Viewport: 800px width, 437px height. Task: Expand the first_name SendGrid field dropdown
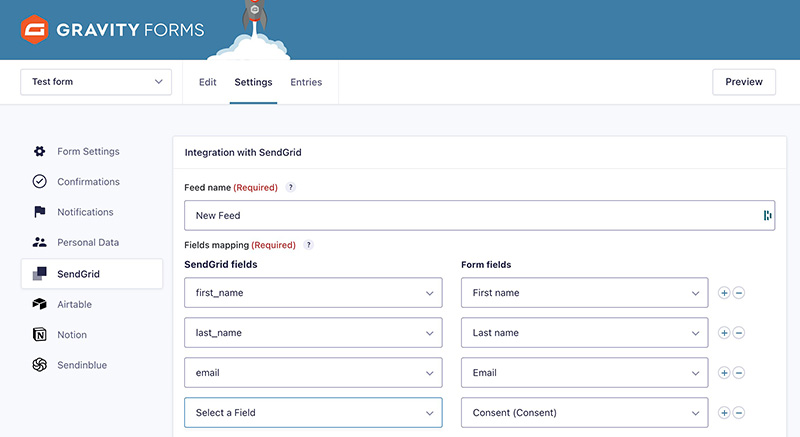313,293
